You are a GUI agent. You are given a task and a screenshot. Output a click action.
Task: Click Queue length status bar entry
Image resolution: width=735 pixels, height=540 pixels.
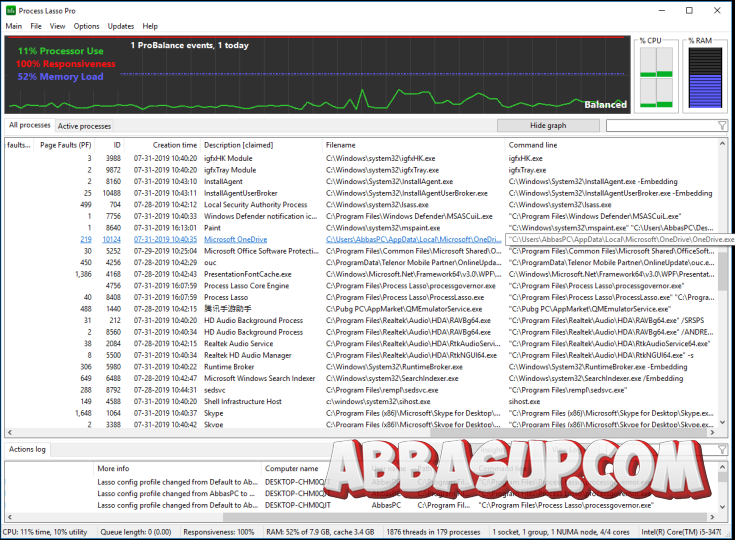pyautogui.click(x=135, y=532)
